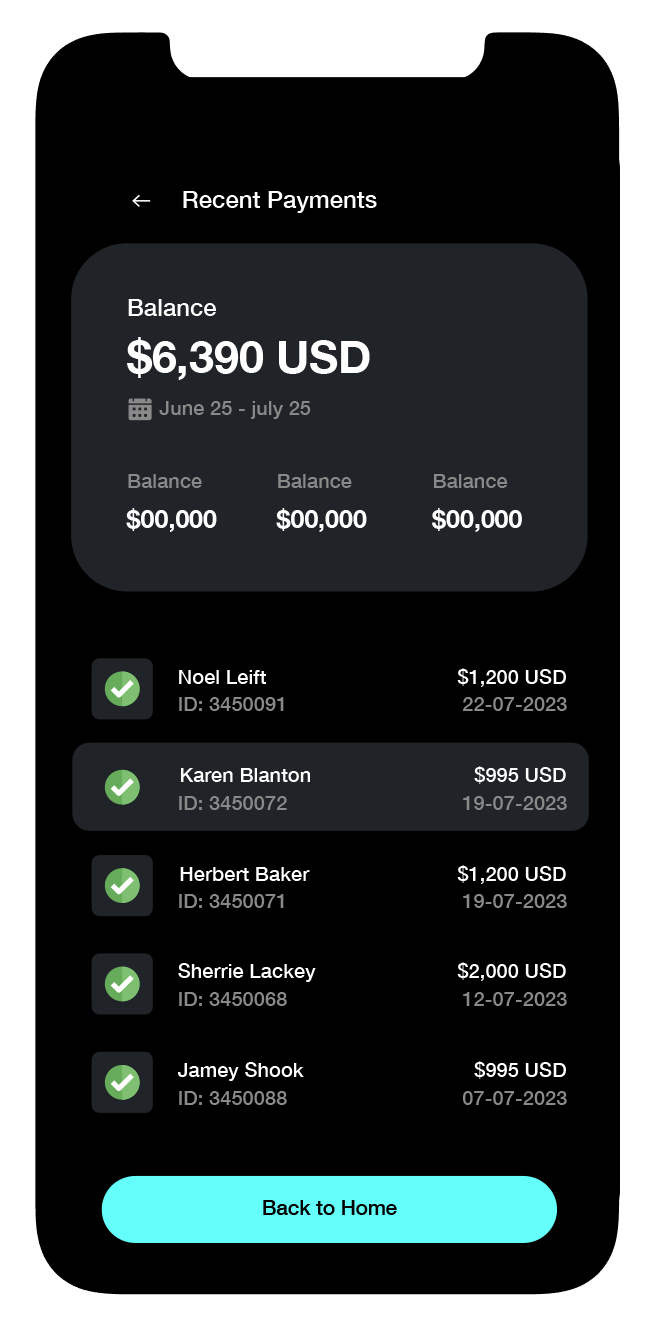Screen dimensions: 656x1326
Task: Click Sherrie Lackey's green checkmark icon
Action: [122, 984]
